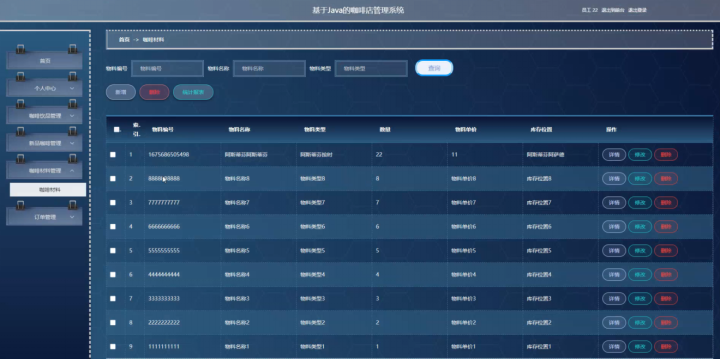Click 首页 in the breadcrumb
Image resolution: width=720 pixels, height=360 pixels.
(124, 40)
